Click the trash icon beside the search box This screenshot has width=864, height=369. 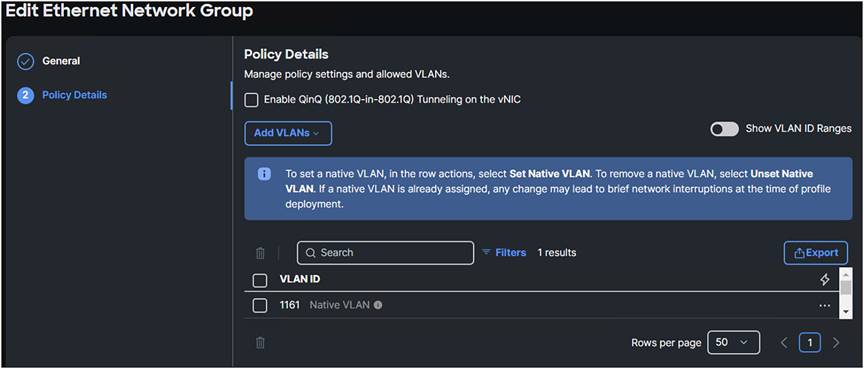[261, 253]
